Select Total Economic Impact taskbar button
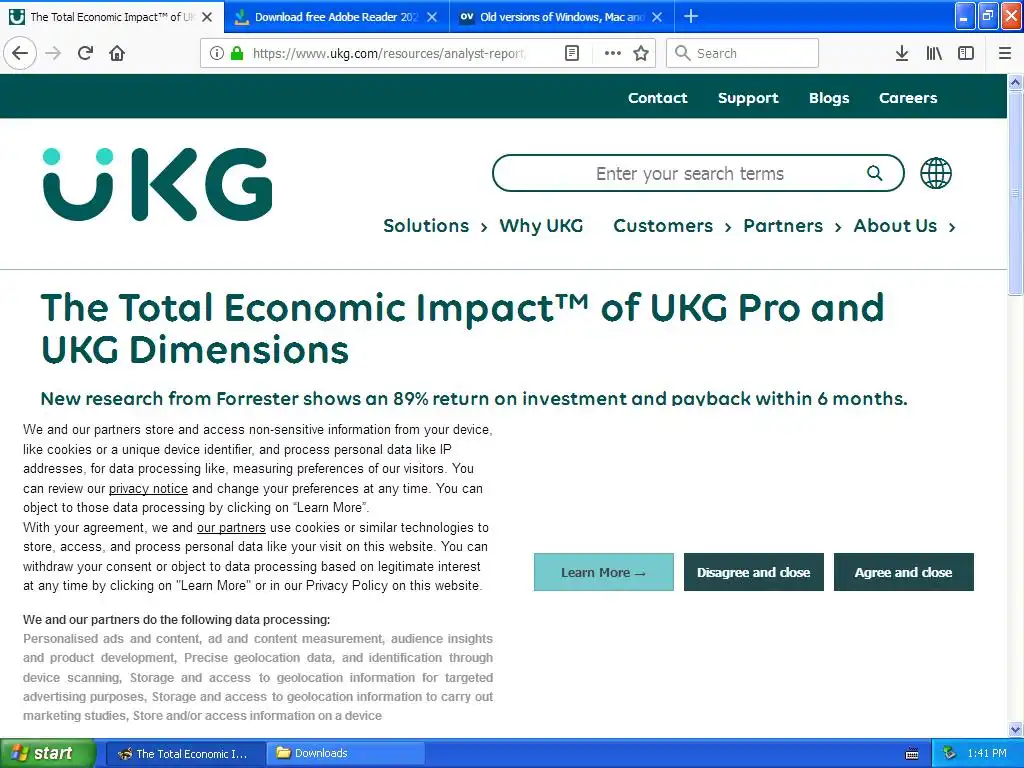Screen dimensions: 1024x768 (x=185, y=753)
